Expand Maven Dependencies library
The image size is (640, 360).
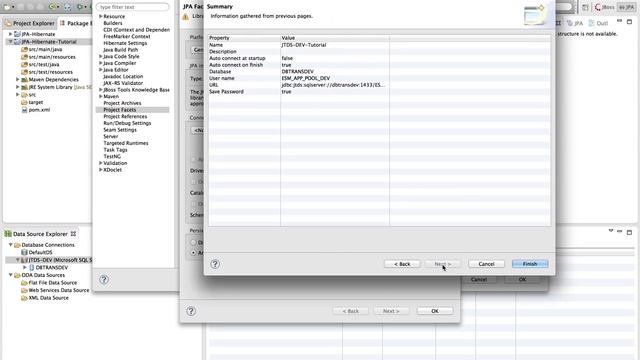coord(18,80)
